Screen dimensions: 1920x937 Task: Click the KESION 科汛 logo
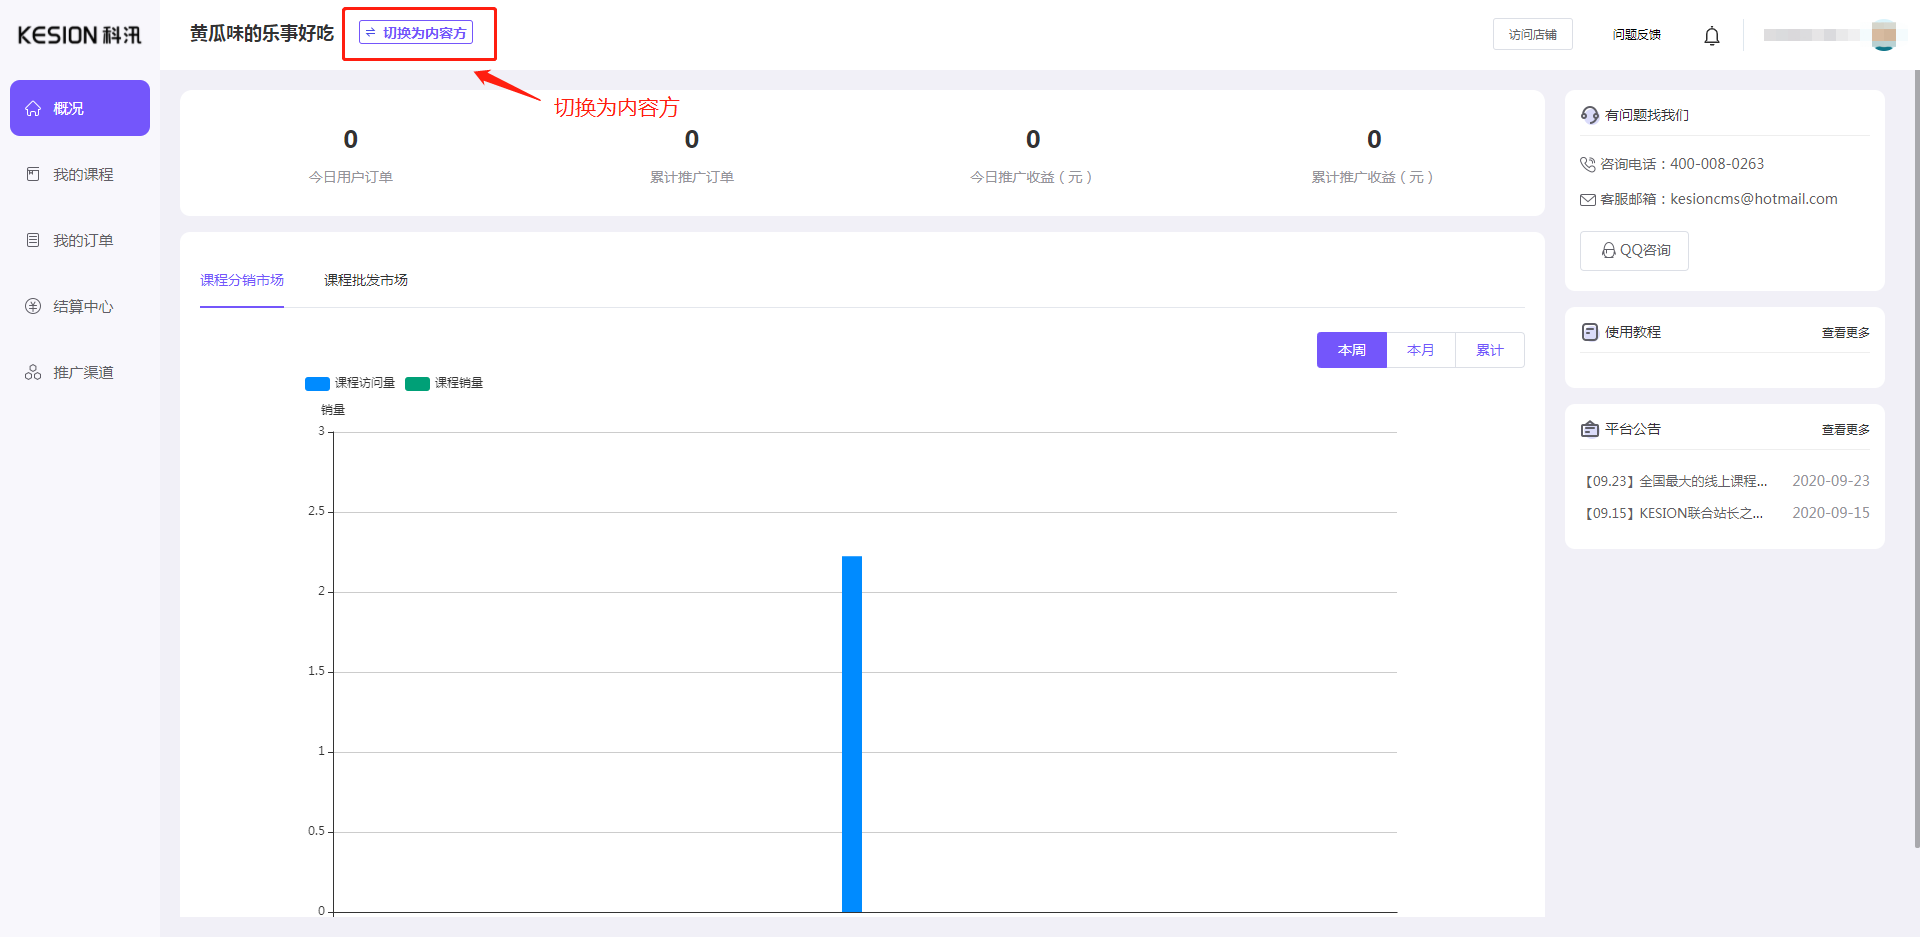79,35
